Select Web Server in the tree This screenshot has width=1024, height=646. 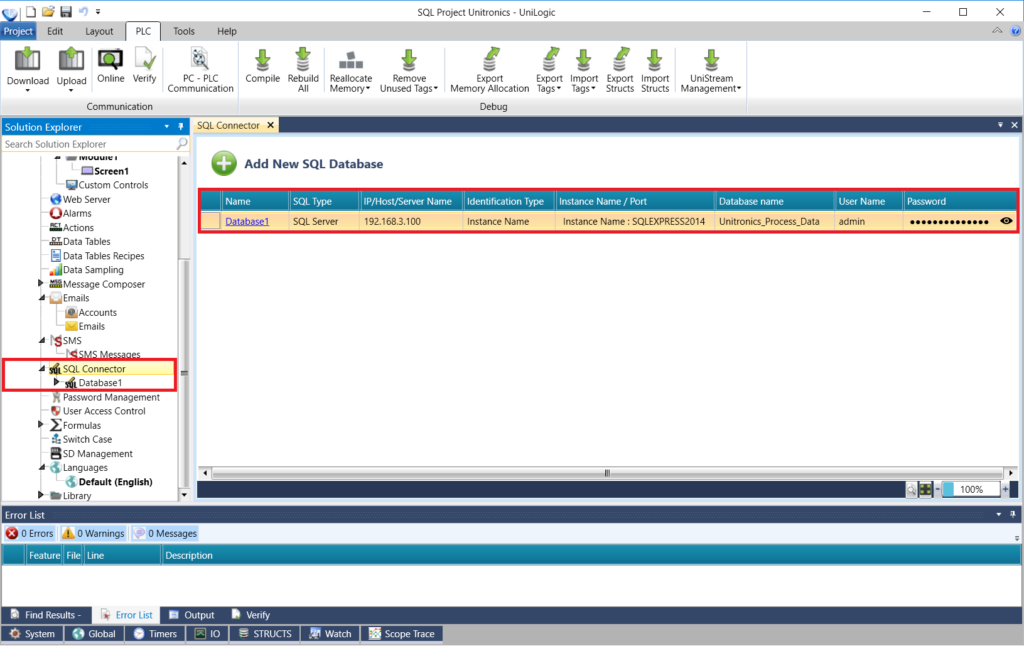point(80,199)
